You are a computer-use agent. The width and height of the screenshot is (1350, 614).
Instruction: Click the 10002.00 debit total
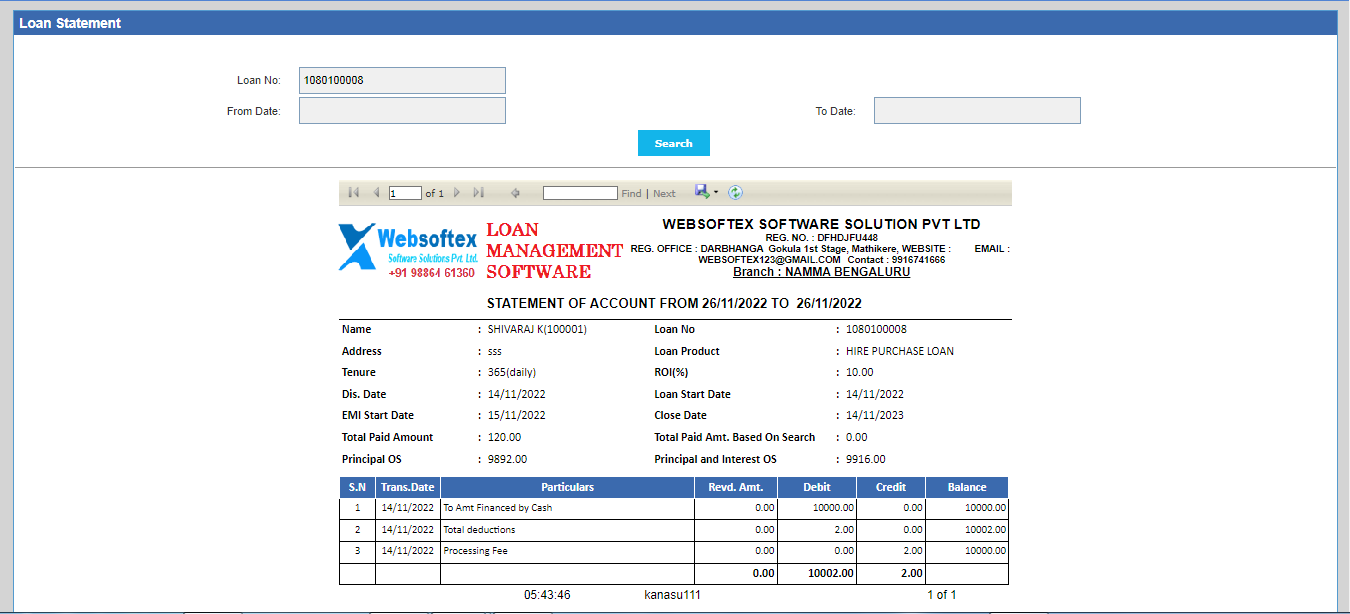(x=831, y=573)
